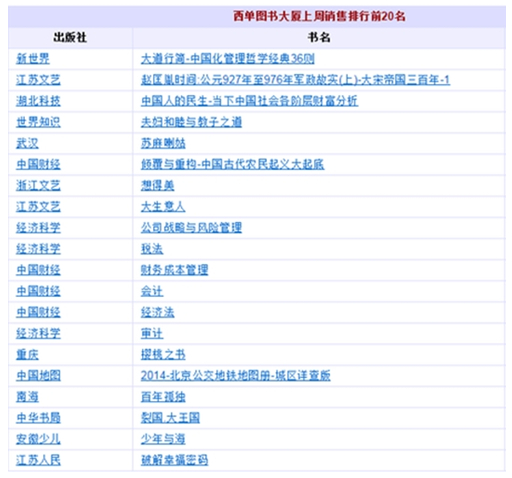Open the 樱桃之书 book link

(163, 354)
